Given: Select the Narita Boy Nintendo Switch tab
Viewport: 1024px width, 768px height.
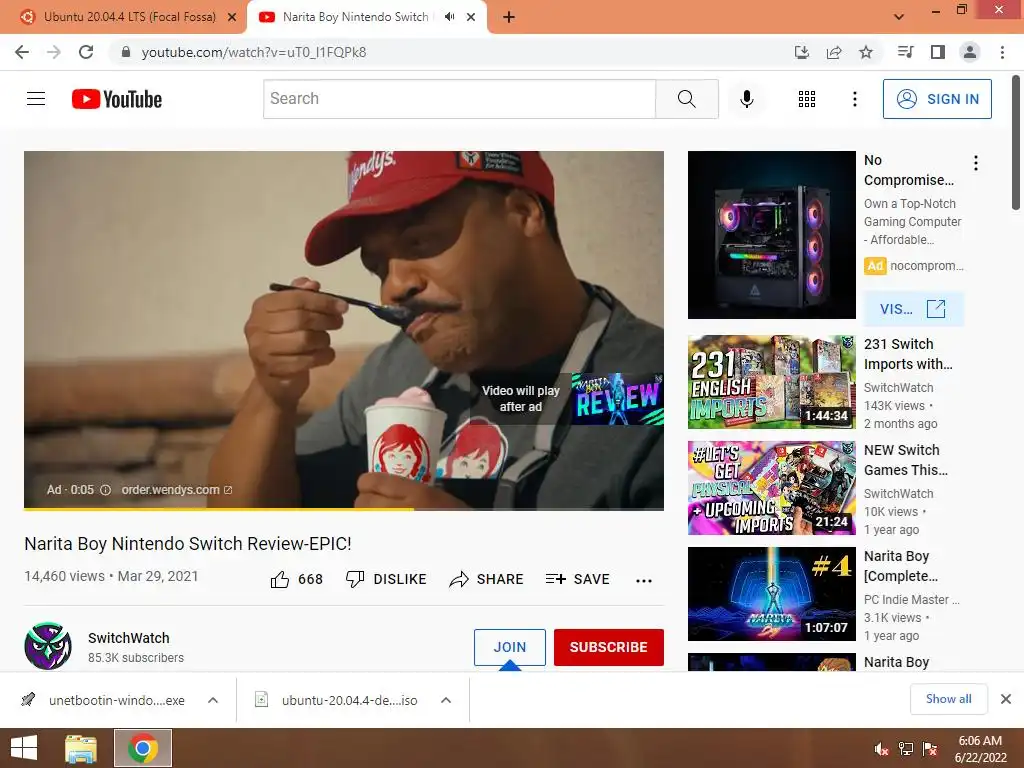Looking at the screenshot, I should (x=356, y=17).
